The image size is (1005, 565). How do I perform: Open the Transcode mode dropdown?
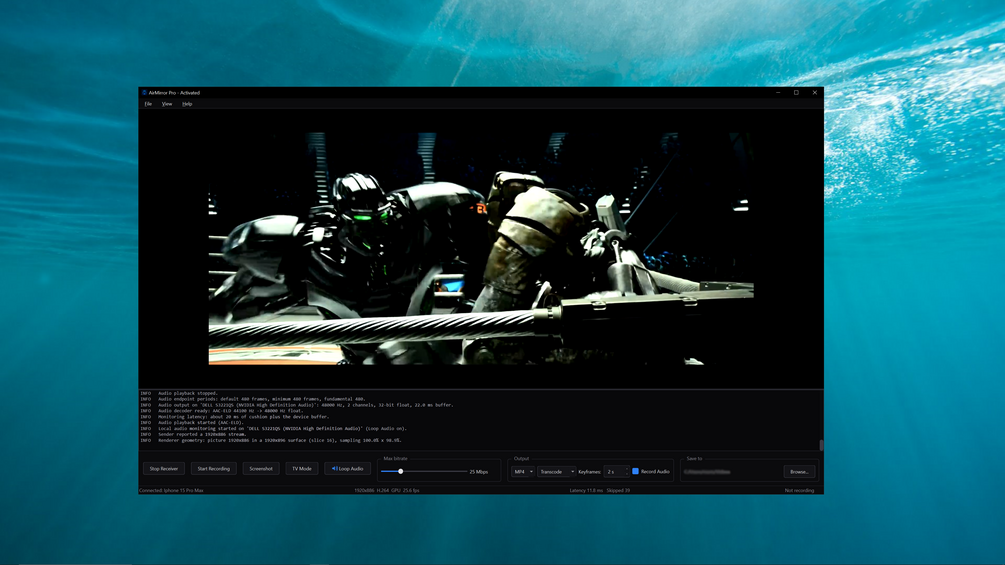pyautogui.click(x=556, y=471)
